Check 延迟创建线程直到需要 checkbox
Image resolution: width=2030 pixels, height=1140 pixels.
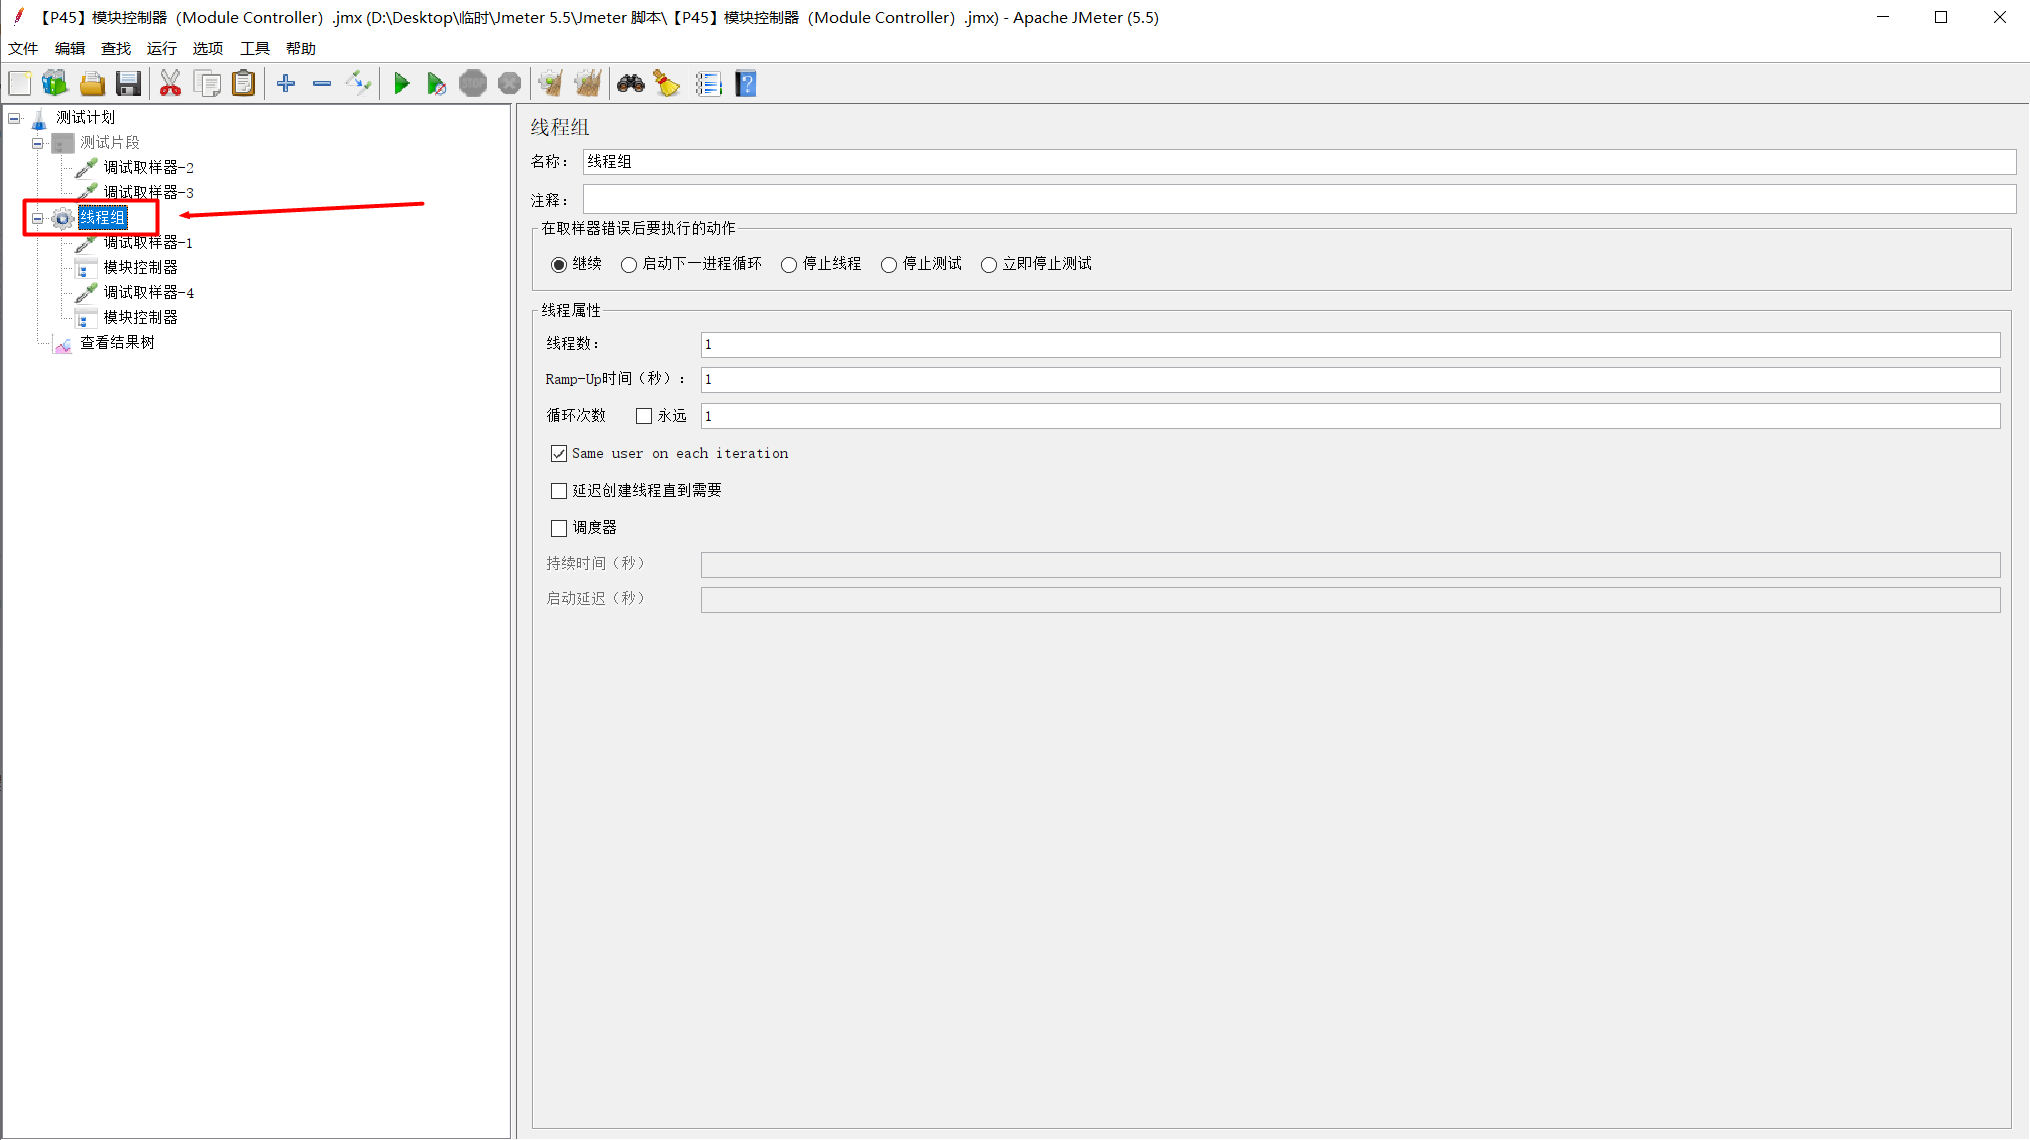pos(559,491)
